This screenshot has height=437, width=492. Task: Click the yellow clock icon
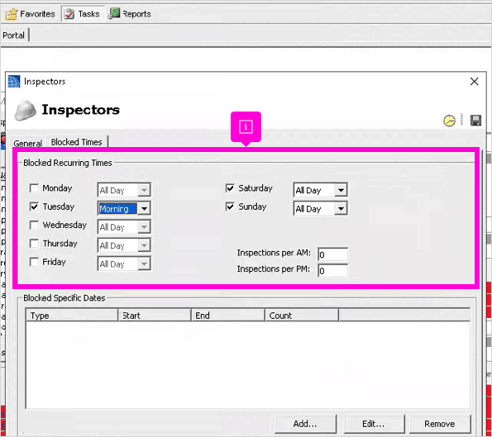(449, 120)
